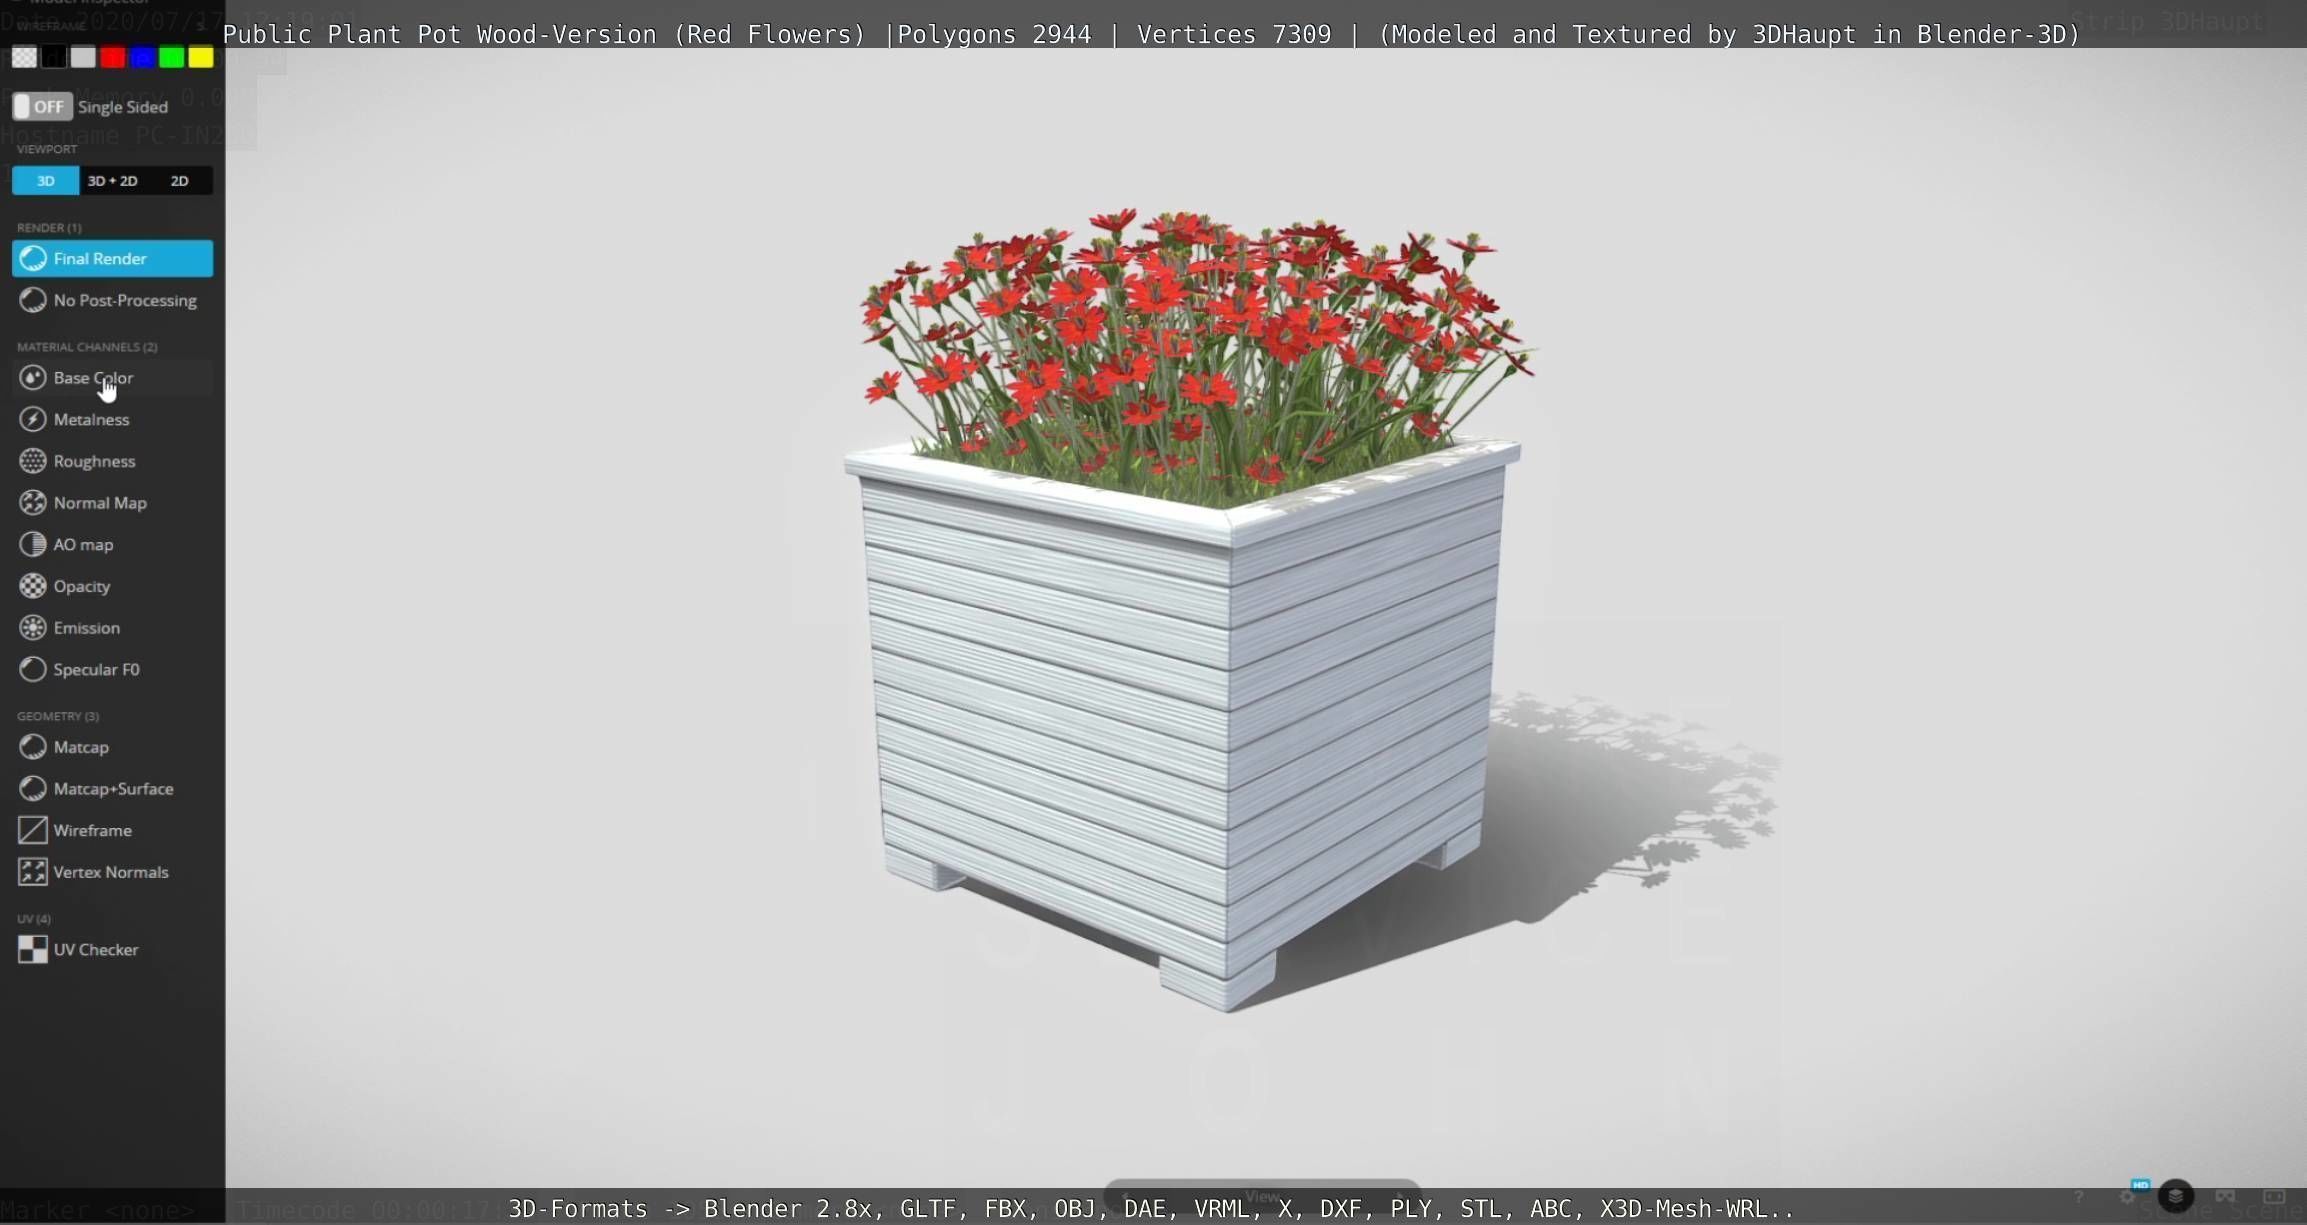View the AO map channel

coord(112,545)
